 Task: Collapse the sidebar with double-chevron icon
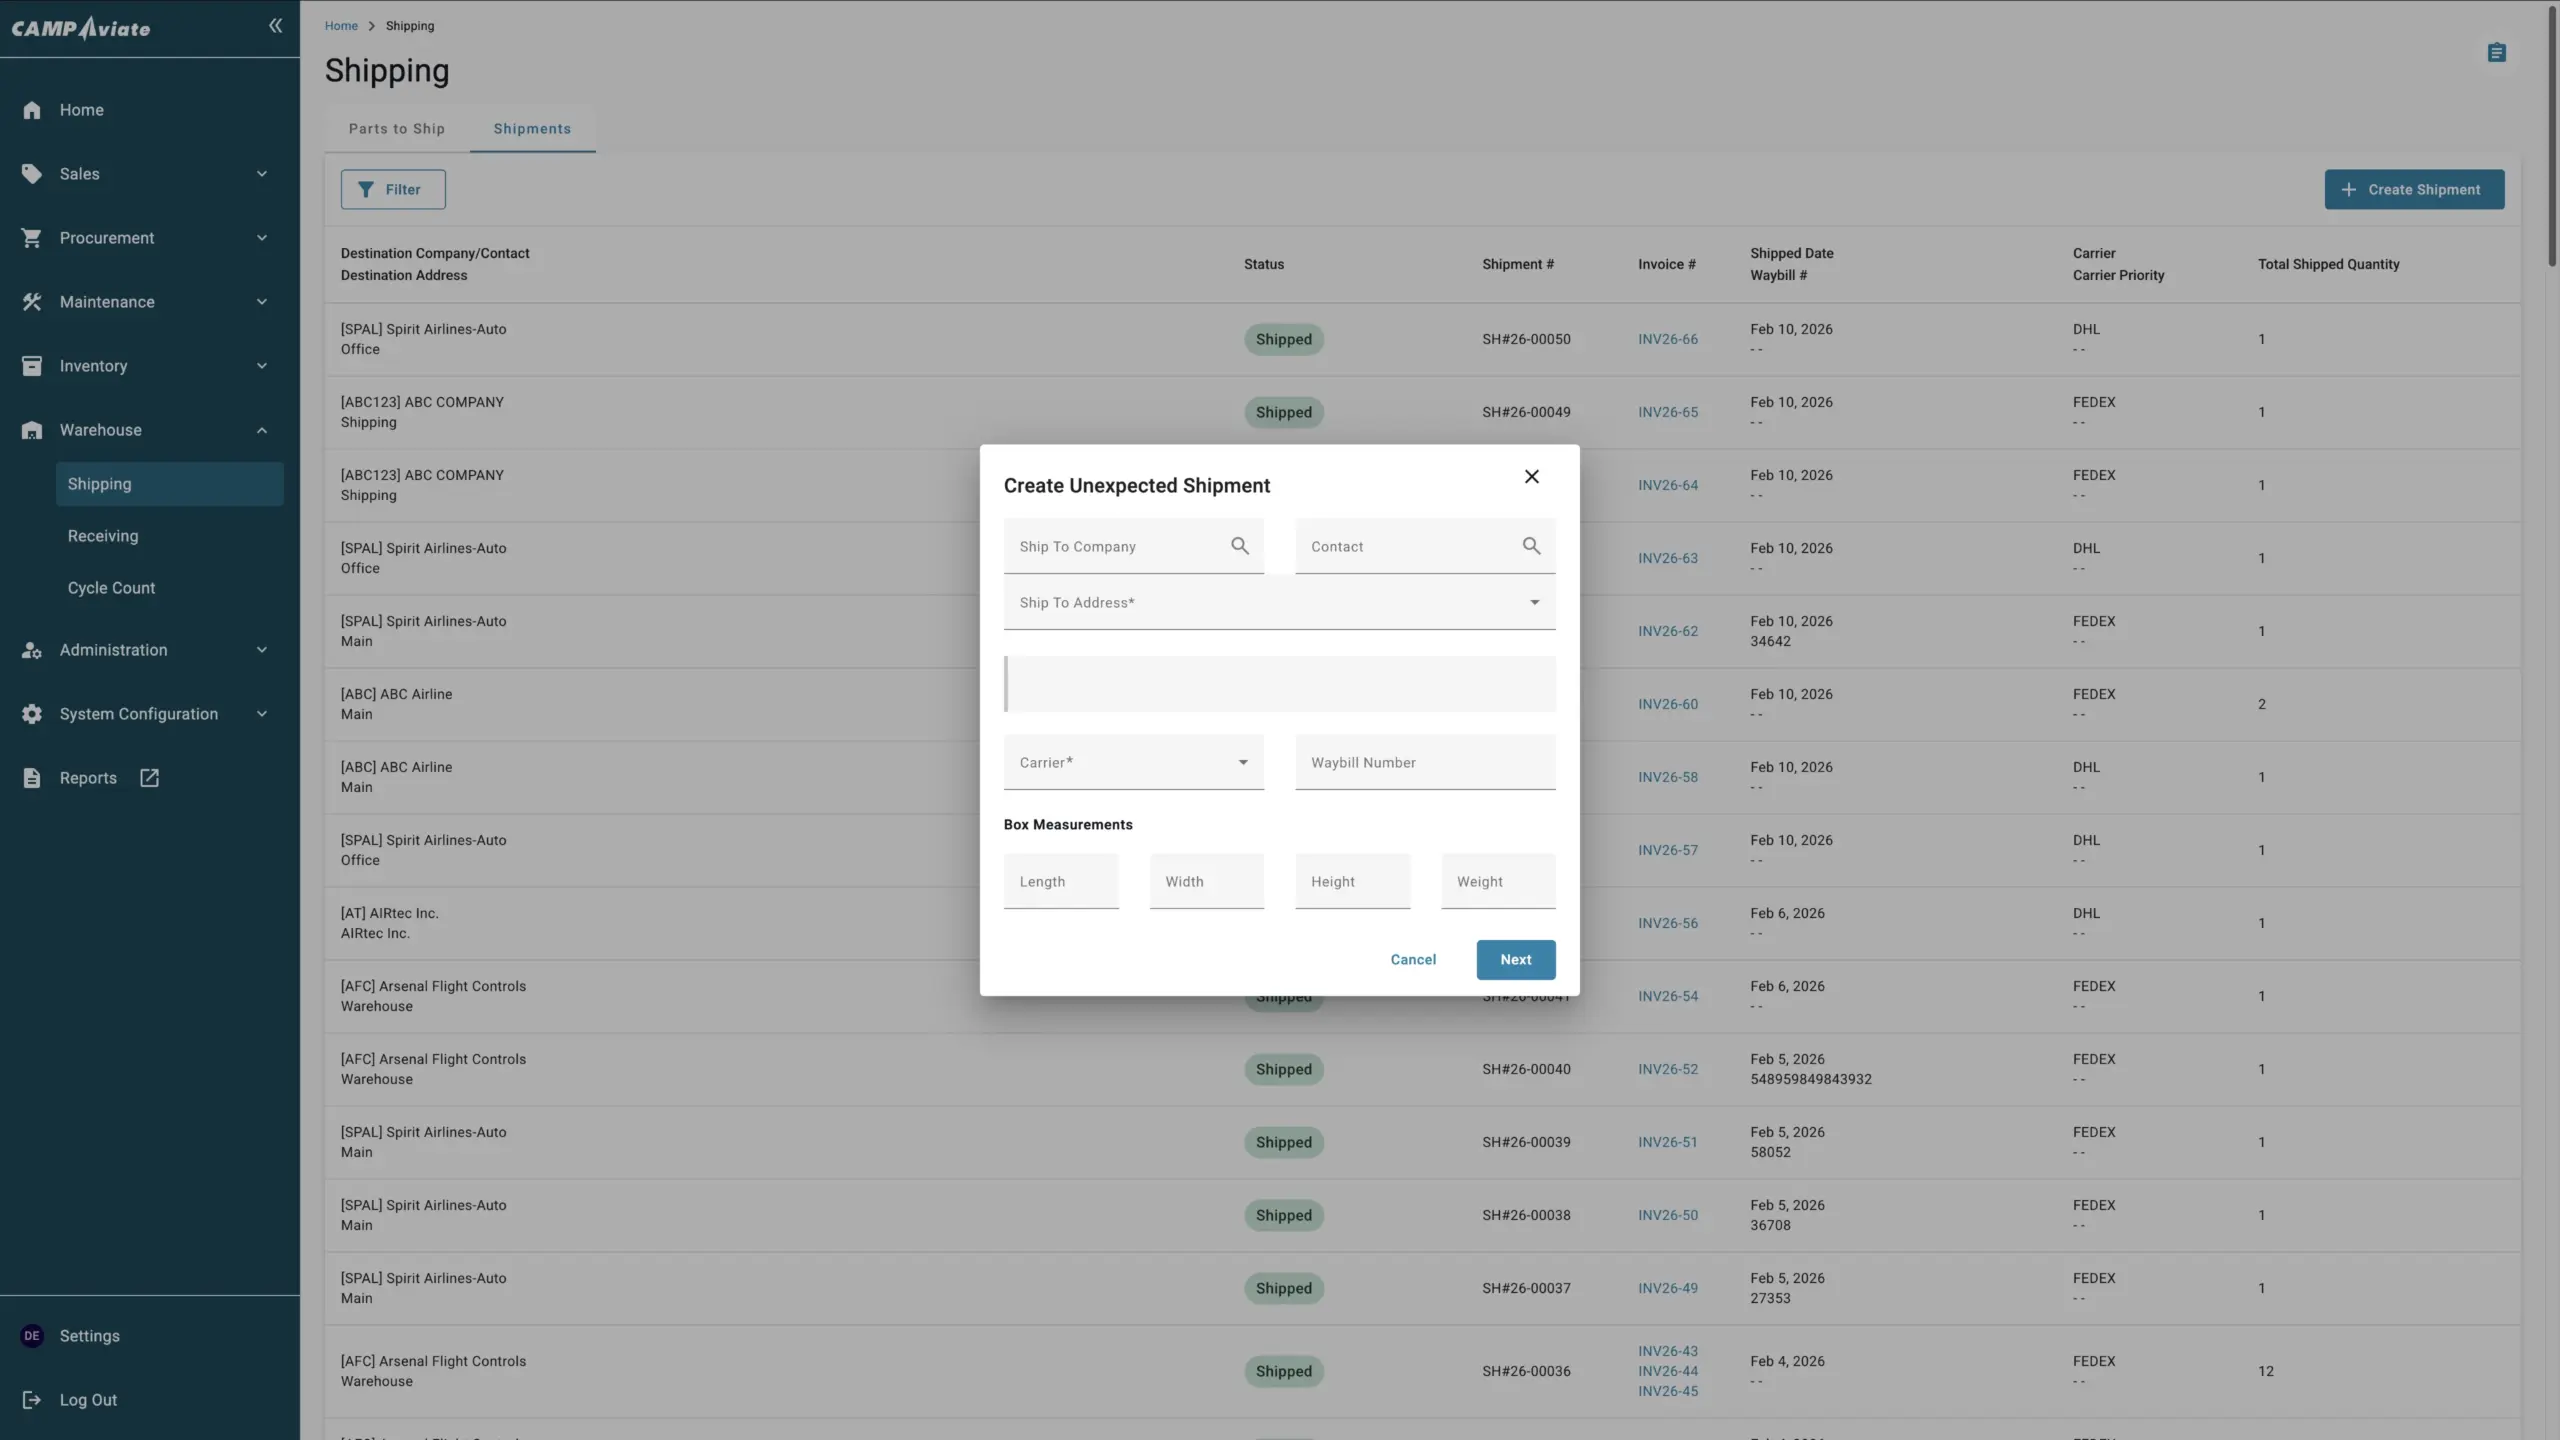[x=275, y=26]
